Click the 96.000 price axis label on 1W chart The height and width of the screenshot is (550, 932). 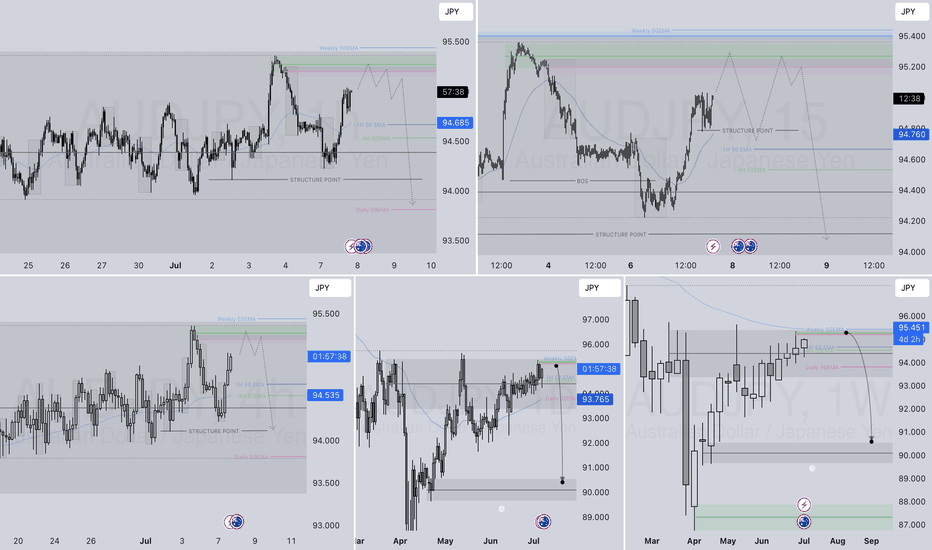(911, 316)
